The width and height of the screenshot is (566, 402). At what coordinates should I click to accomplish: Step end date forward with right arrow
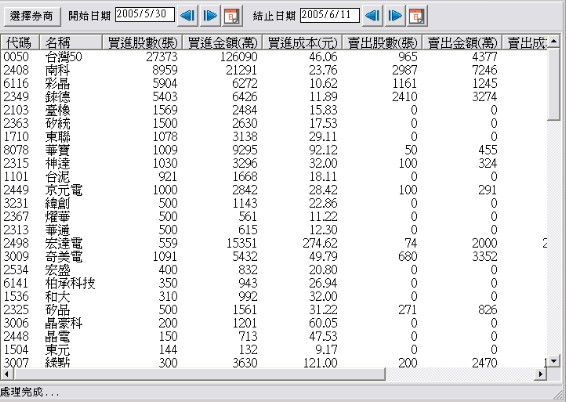click(395, 16)
